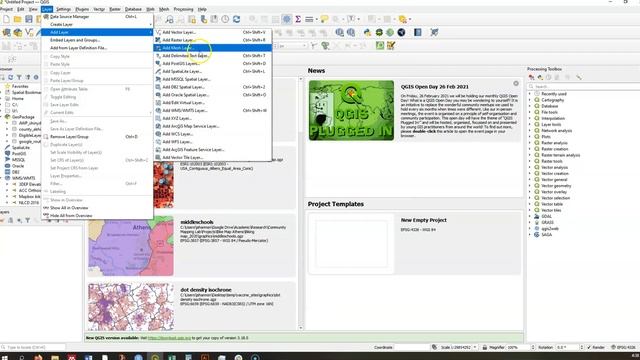Adjust the Magnifier spin box arrows
Viewport: 640px width, 360px height.
click(533, 347)
